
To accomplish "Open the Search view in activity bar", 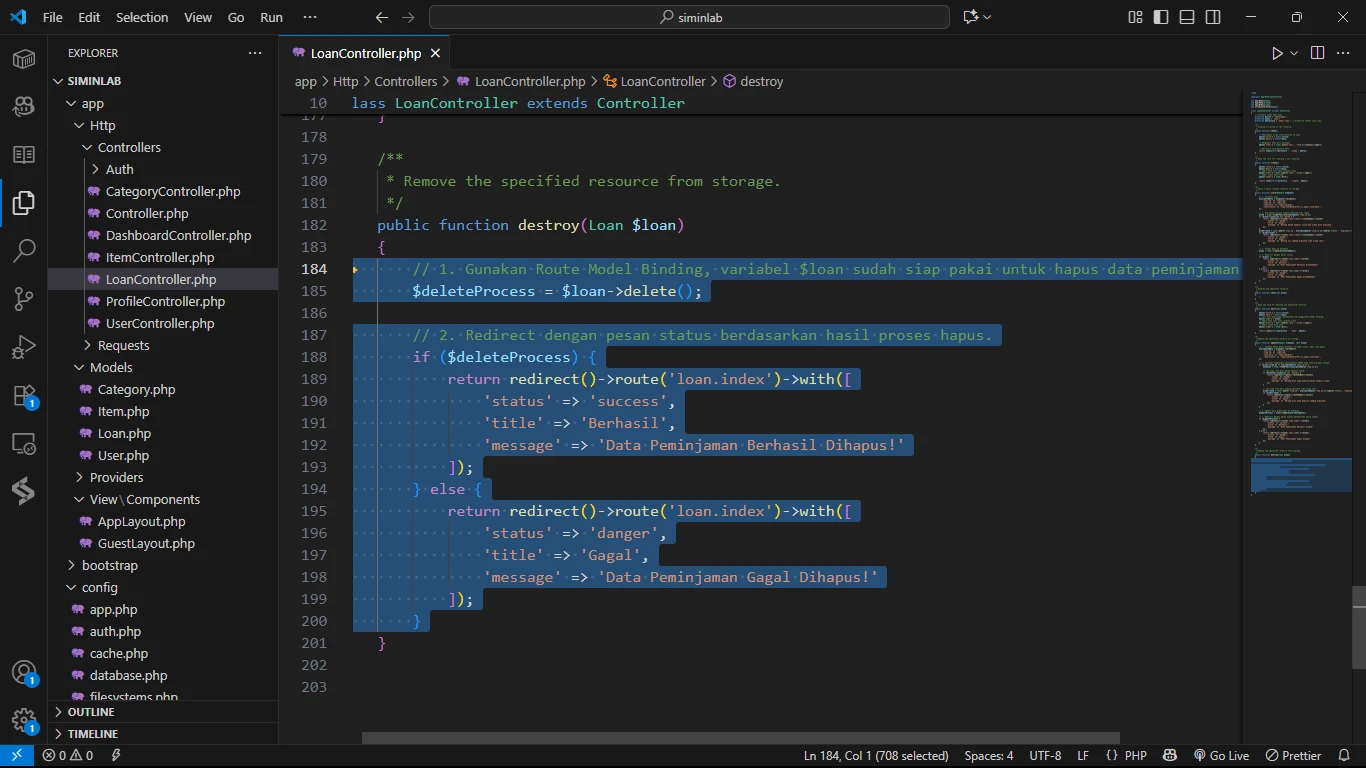I will pyautogui.click(x=24, y=250).
